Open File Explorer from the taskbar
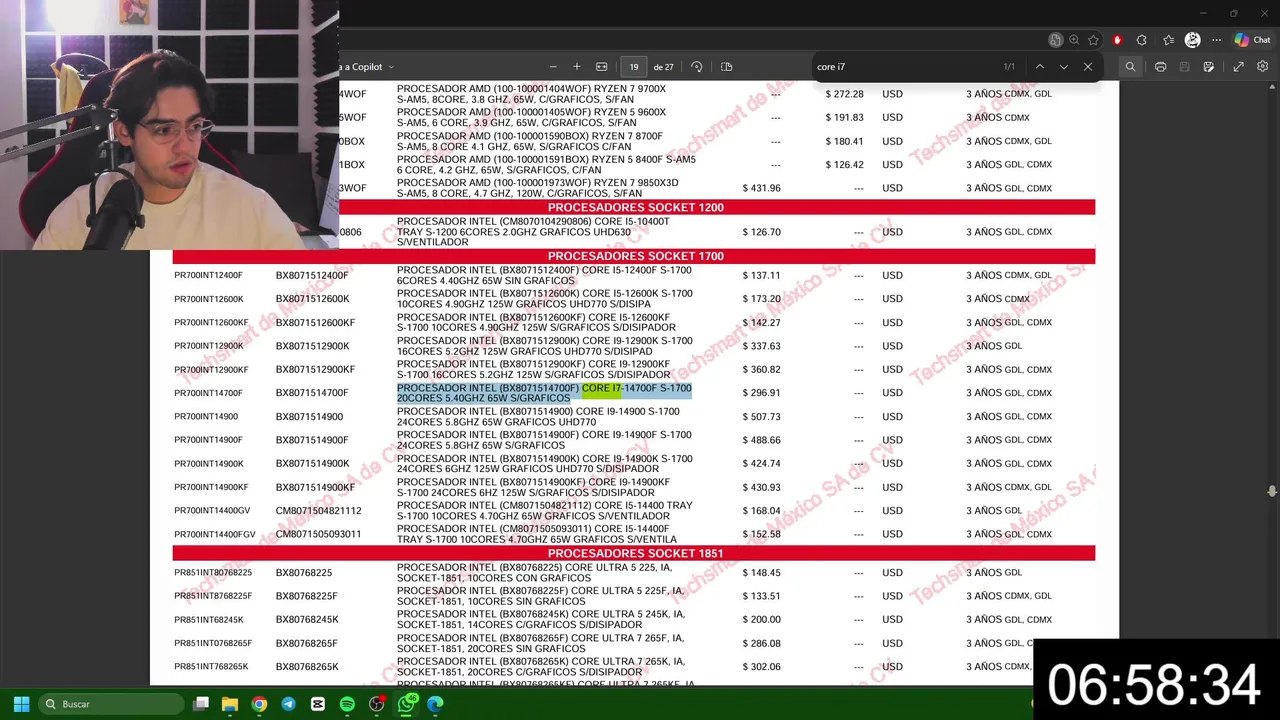Image resolution: width=1280 pixels, height=720 pixels. 230,704
